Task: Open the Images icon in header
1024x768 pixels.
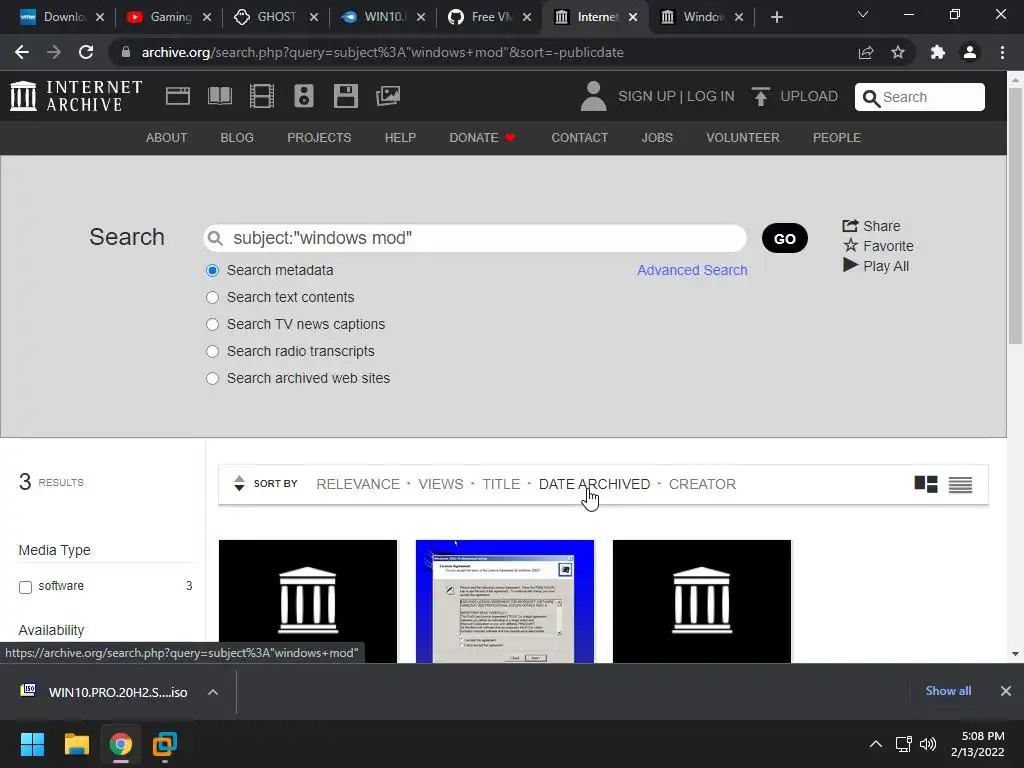Action: (388, 96)
